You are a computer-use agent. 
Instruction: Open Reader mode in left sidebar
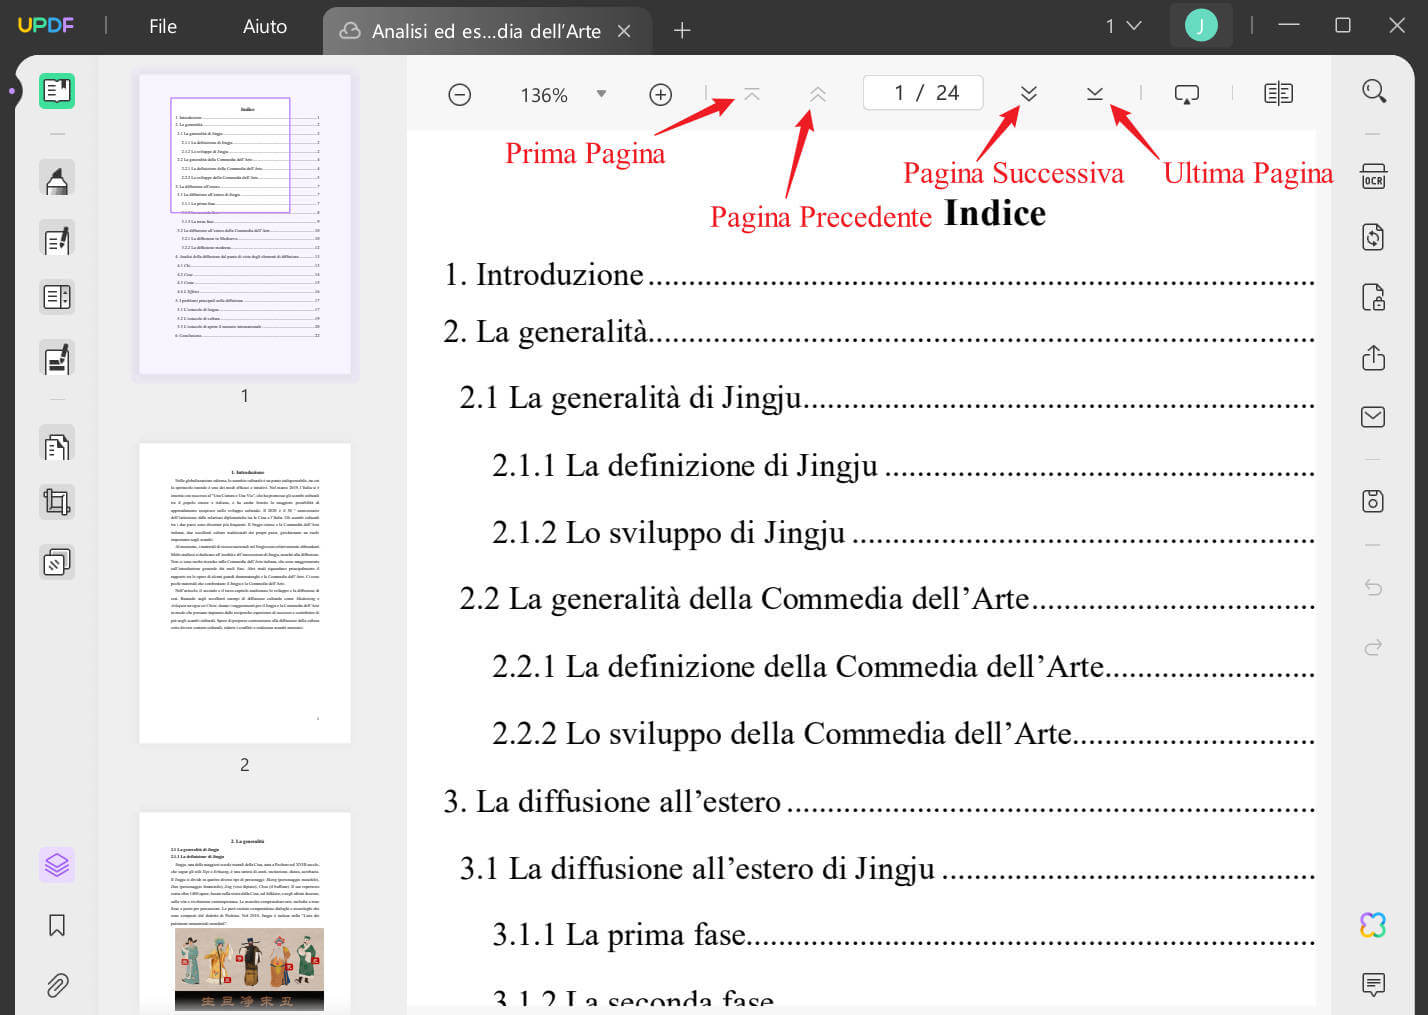pos(57,91)
